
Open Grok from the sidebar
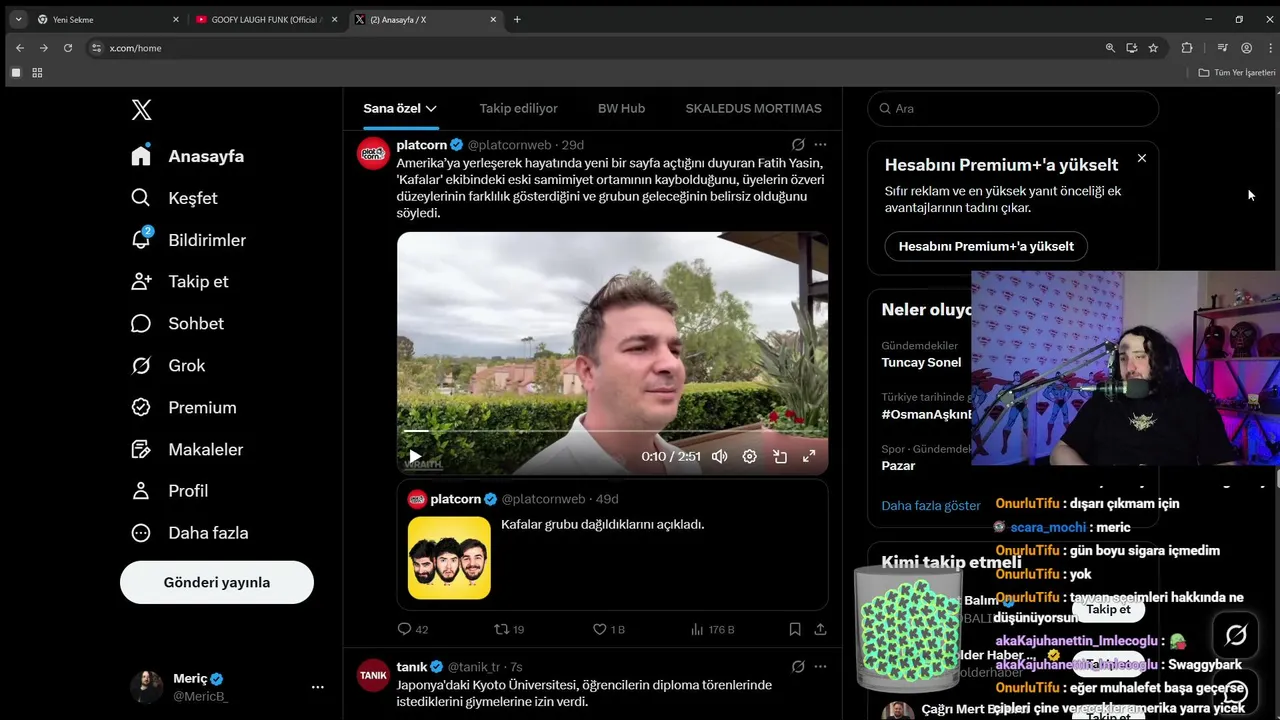pyautogui.click(x=168, y=366)
